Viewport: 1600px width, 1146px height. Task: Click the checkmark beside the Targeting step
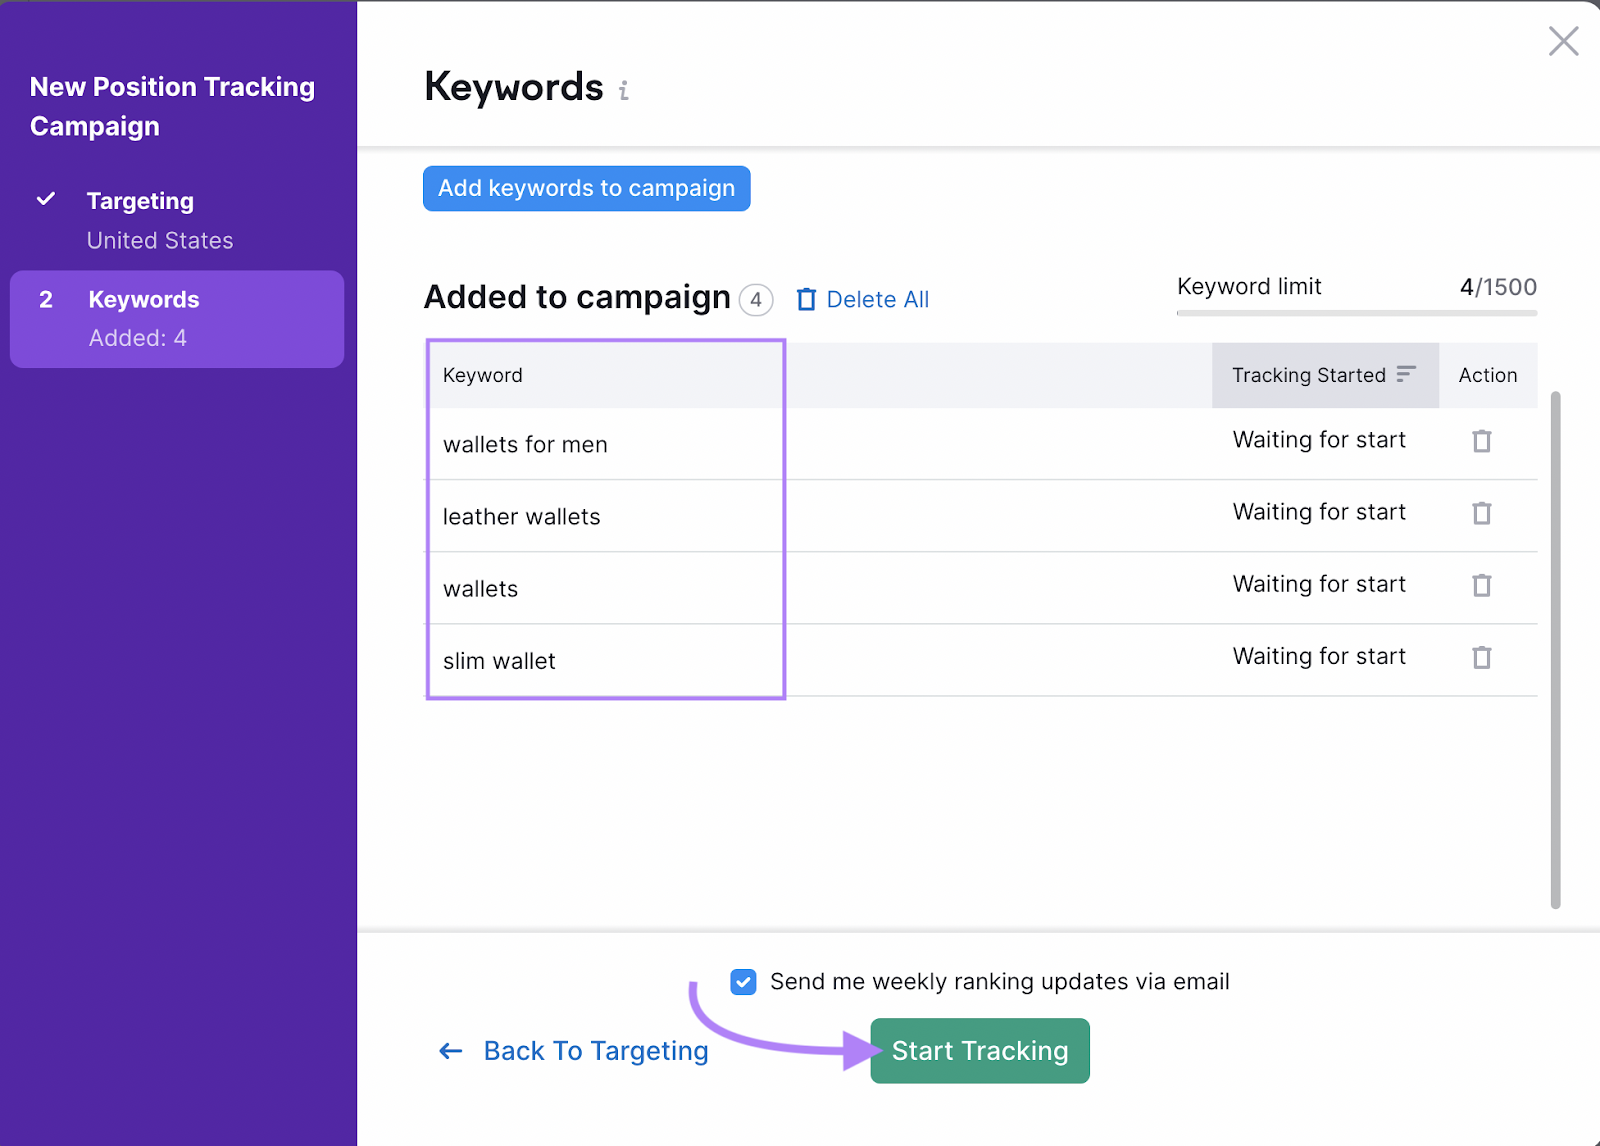[x=45, y=199]
